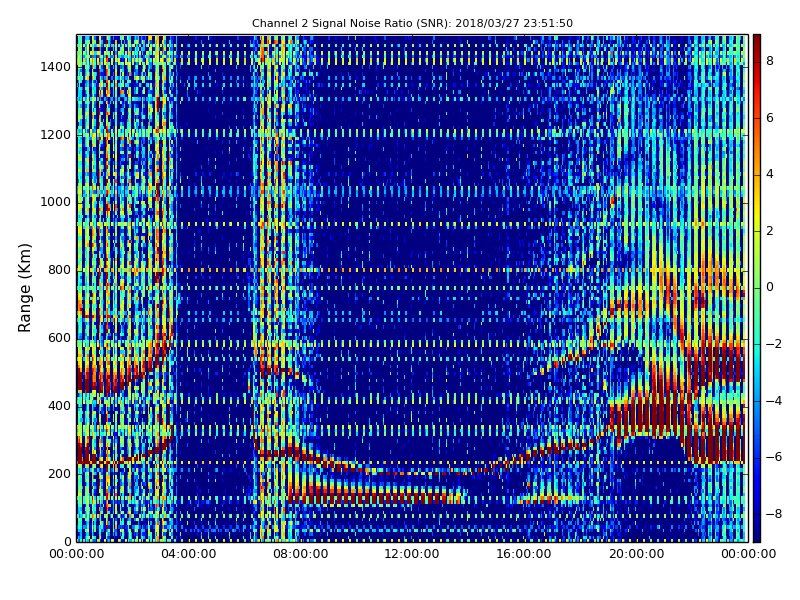Click the 12:00:00 time axis label
800x600 pixels.
(412, 554)
